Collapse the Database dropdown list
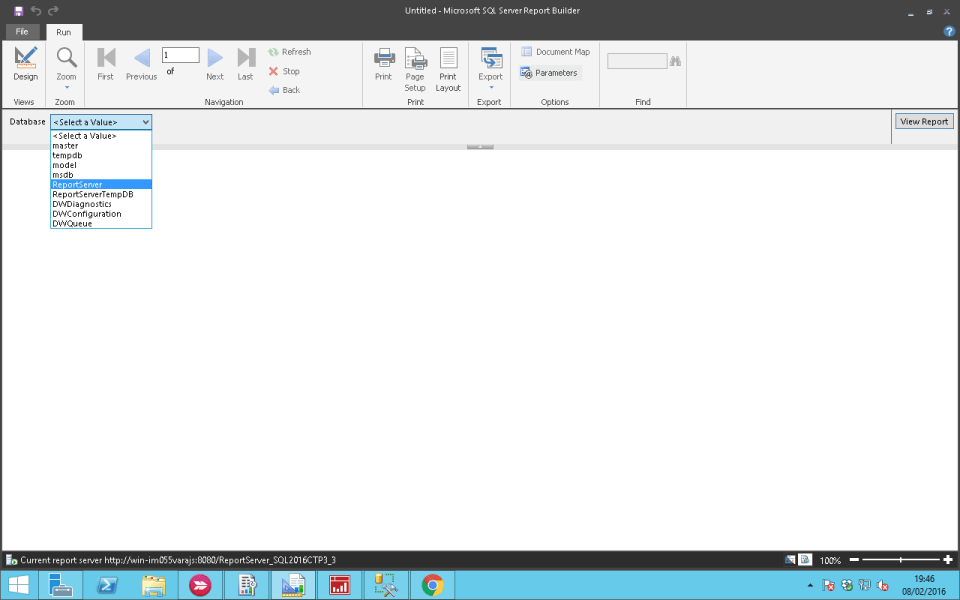Image resolution: width=960 pixels, height=600 pixels. [x=146, y=122]
